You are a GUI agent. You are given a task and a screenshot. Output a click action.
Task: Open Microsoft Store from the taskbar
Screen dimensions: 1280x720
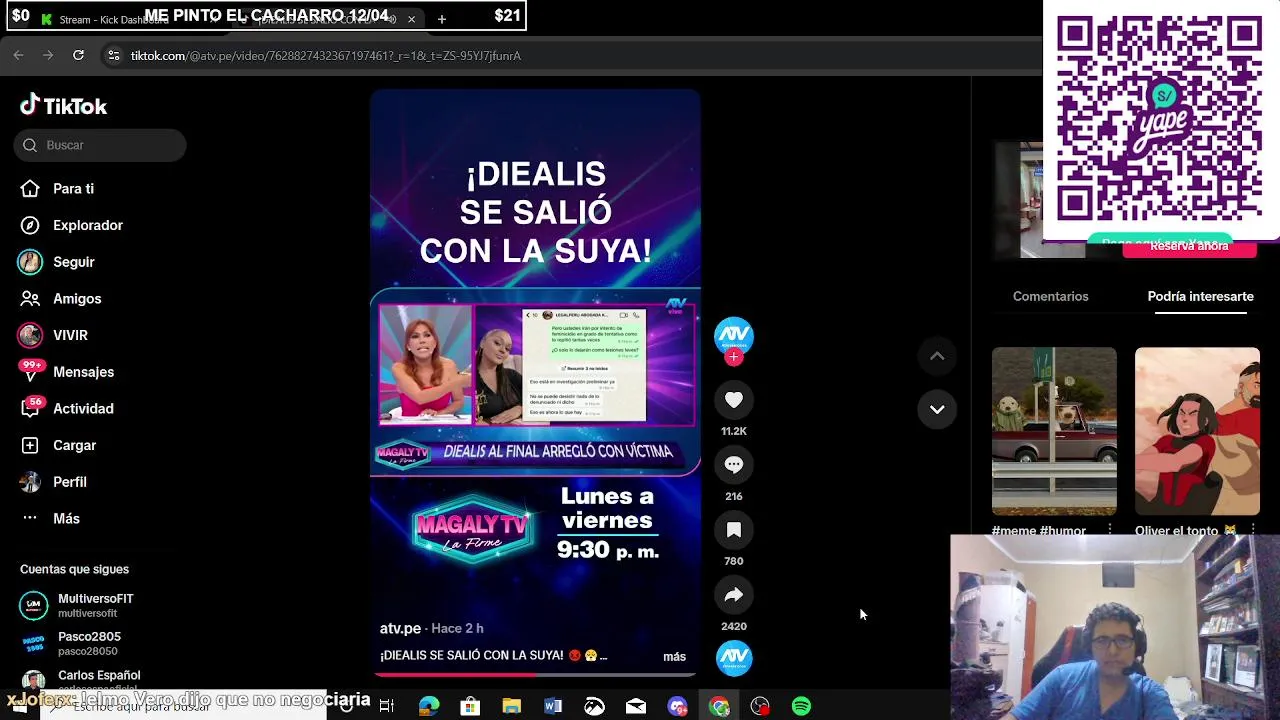[x=470, y=706]
